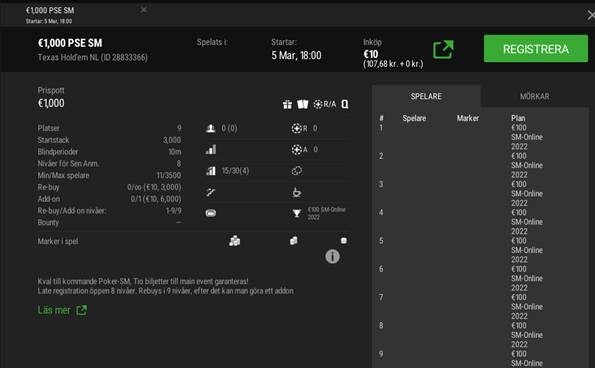Click the Spelare column header
Image resolution: width=595 pixels, height=368 pixels.
coord(414,118)
